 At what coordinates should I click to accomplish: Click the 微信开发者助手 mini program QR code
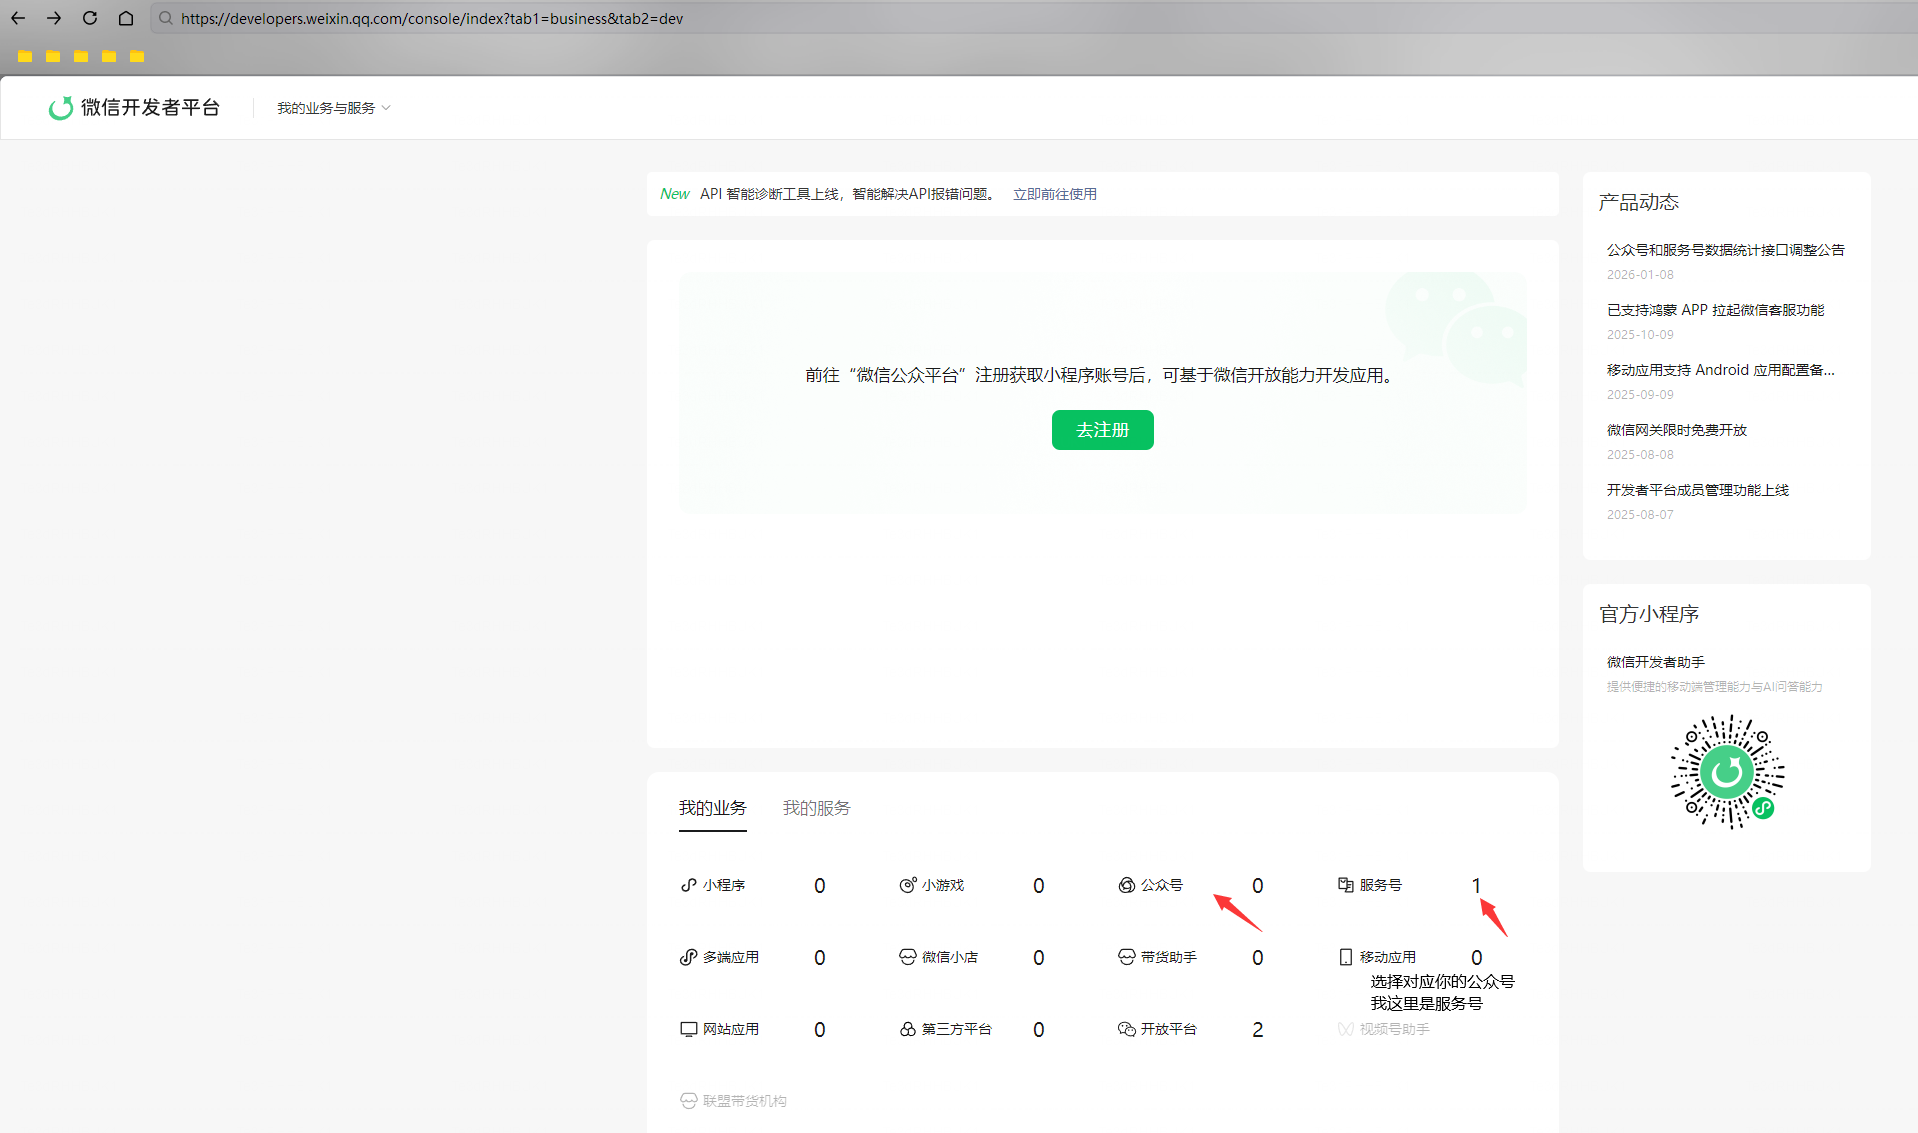tap(1725, 771)
